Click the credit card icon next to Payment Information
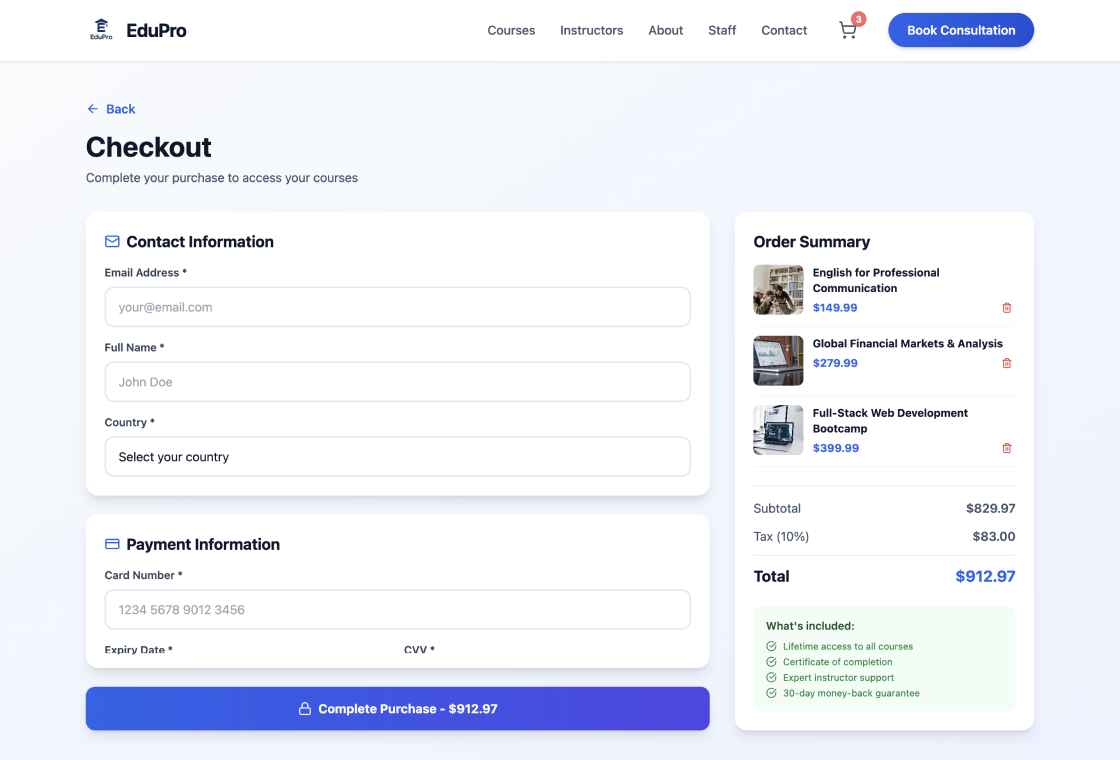The height and width of the screenshot is (760, 1120). [x=111, y=544]
